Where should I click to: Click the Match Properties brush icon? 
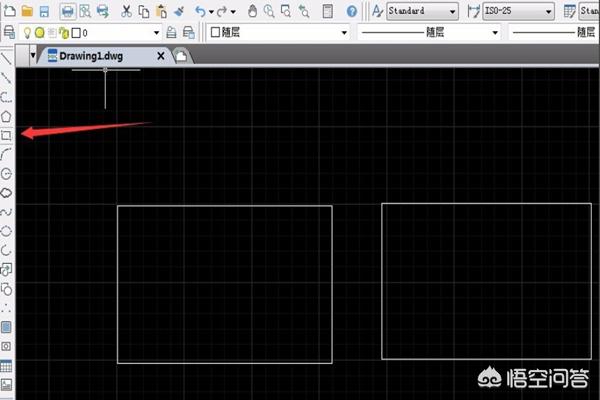click(178, 11)
